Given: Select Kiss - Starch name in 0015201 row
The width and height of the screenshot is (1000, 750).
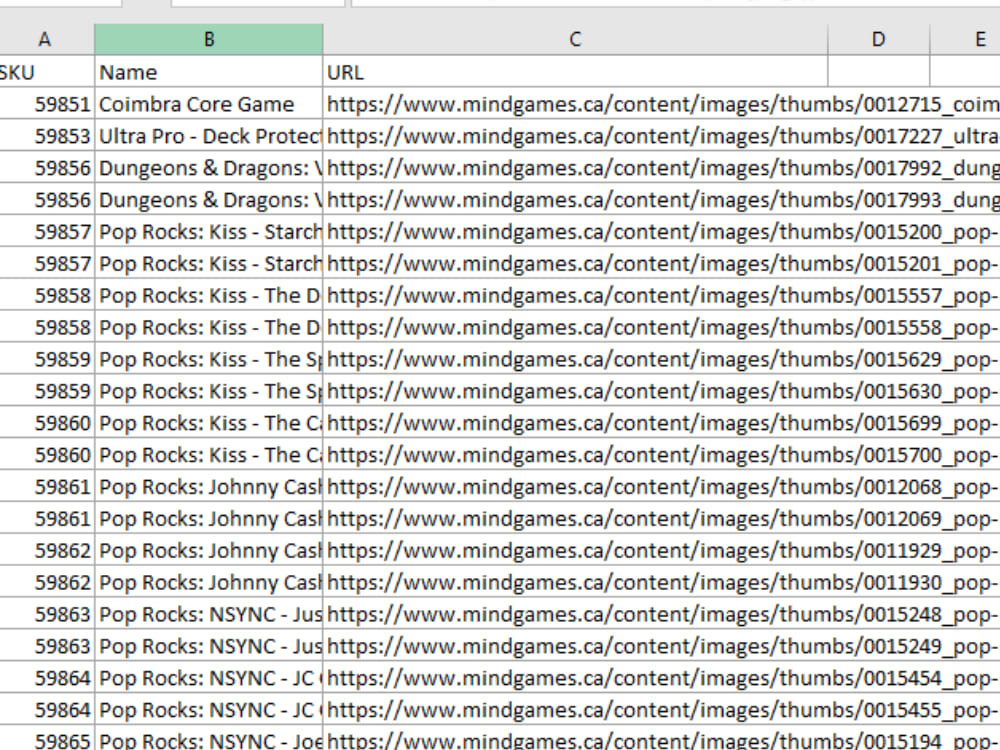Looking at the screenshot, I should point(209,263).
